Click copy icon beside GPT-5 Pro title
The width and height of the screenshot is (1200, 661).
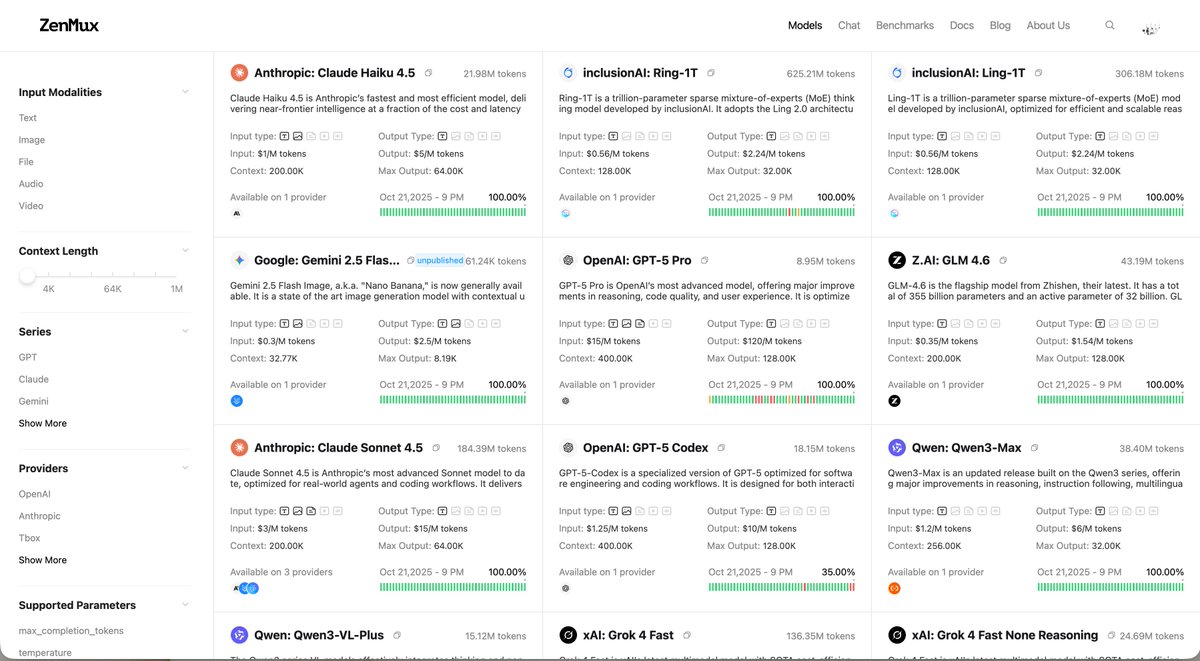coord(705,260)
